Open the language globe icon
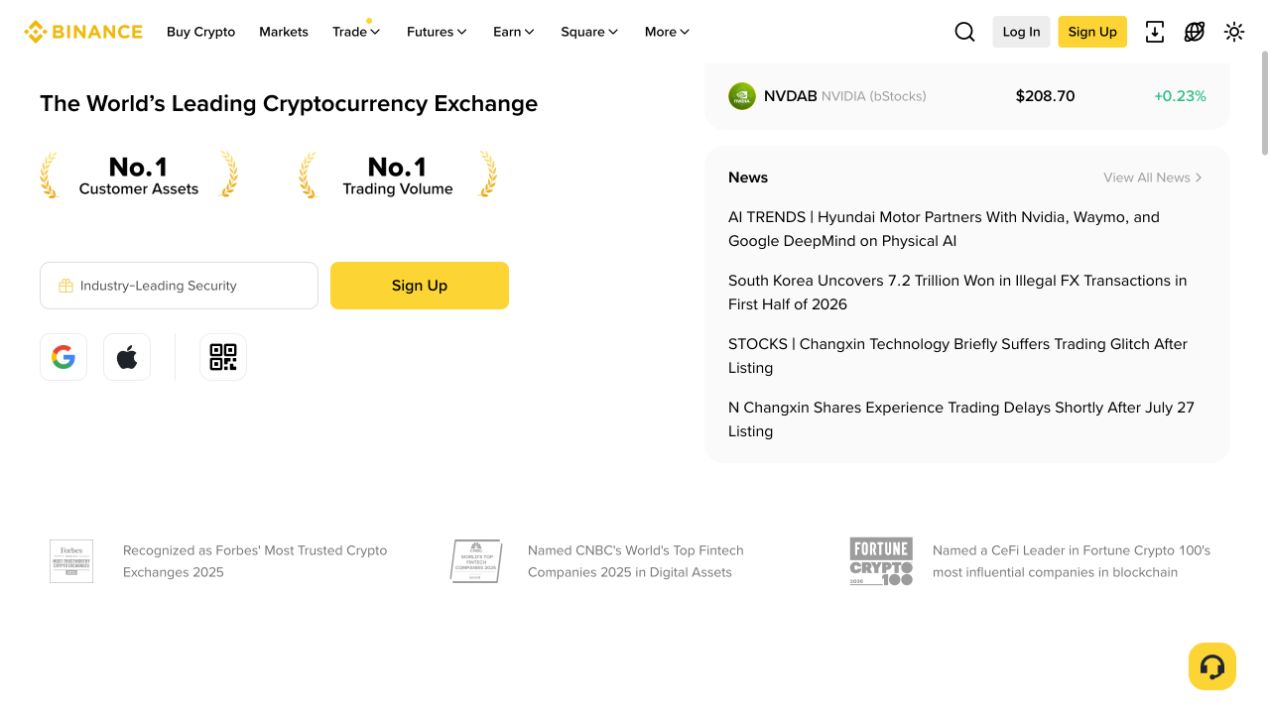 click(1195, 32)
